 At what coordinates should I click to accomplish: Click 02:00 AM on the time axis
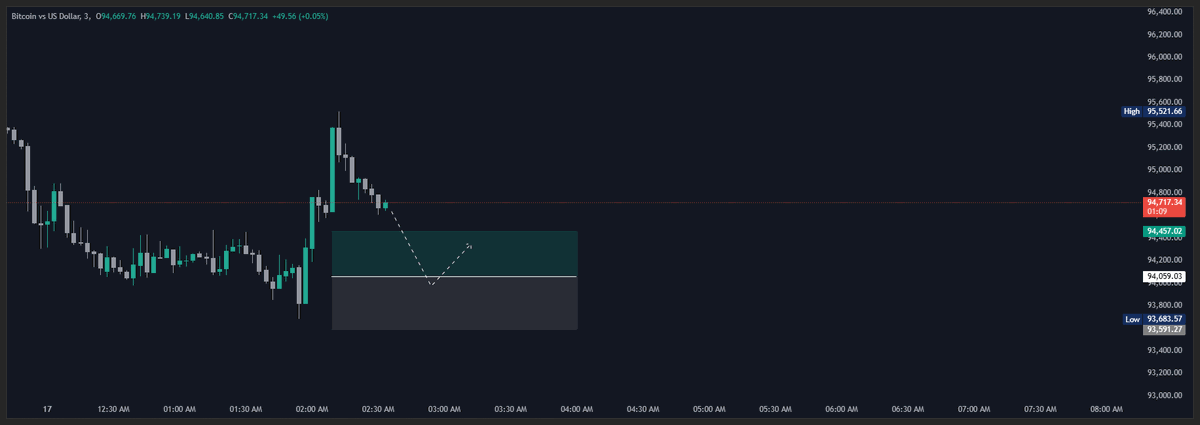point(312,409)
